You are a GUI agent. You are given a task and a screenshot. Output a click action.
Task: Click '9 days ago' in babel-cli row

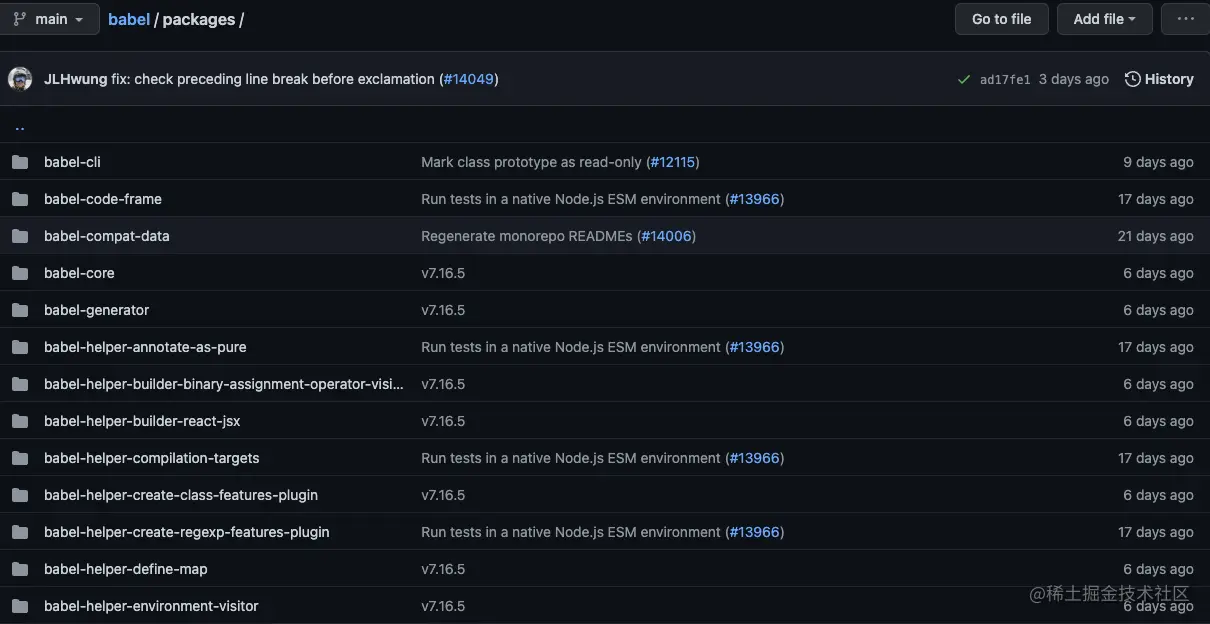[x=1158, y=162]
